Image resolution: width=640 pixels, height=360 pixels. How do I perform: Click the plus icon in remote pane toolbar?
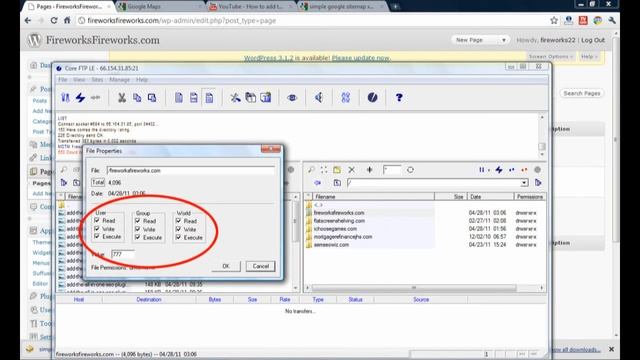coord(369,170)
